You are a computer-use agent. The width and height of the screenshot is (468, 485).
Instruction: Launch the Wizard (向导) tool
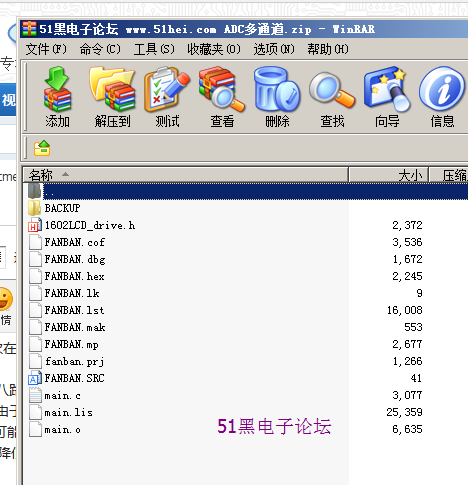point(387,89)
